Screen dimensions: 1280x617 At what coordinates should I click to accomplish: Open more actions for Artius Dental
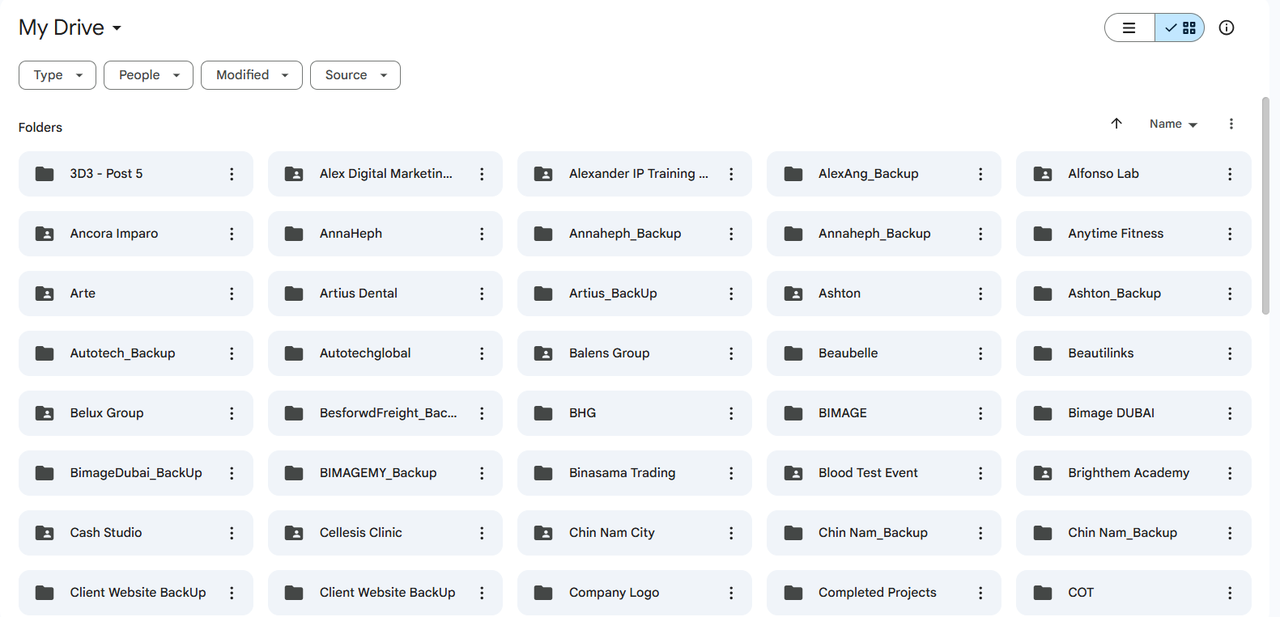[482, 294]
